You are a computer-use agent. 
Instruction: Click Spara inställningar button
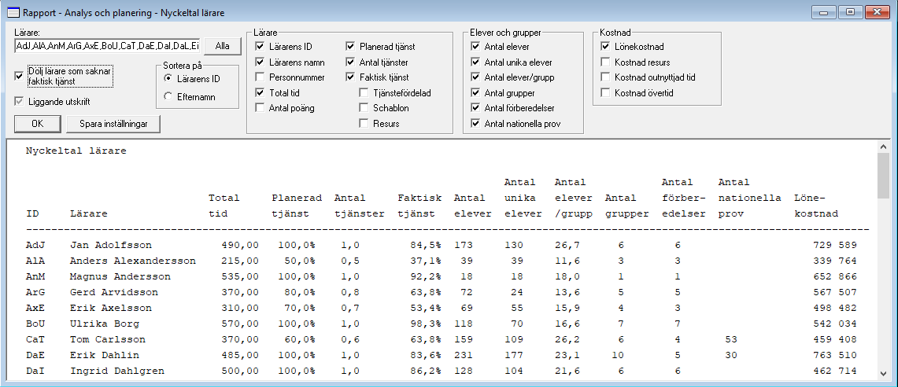(x=113, y=124)
